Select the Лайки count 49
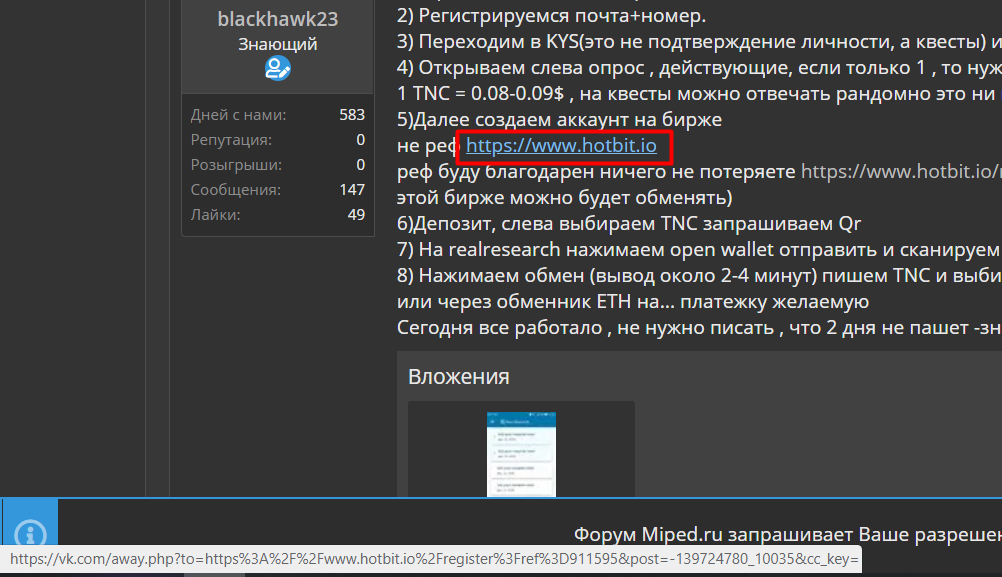The width and height of the screenshot is (1002, 577). pos(356,215)
